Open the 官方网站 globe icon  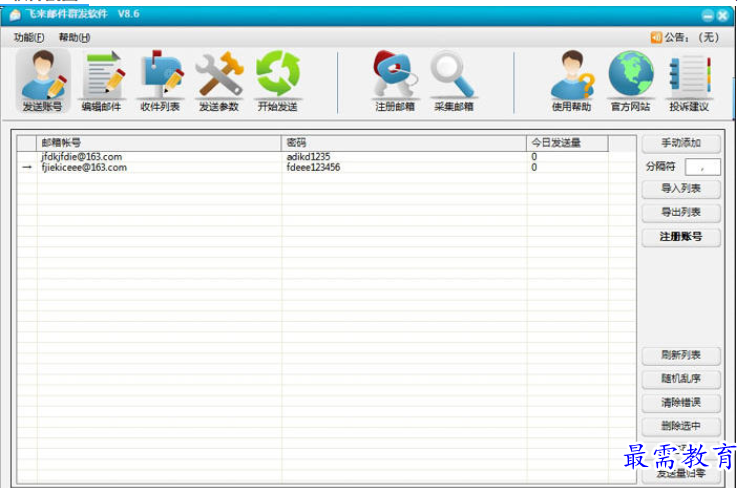click(630, 80)
